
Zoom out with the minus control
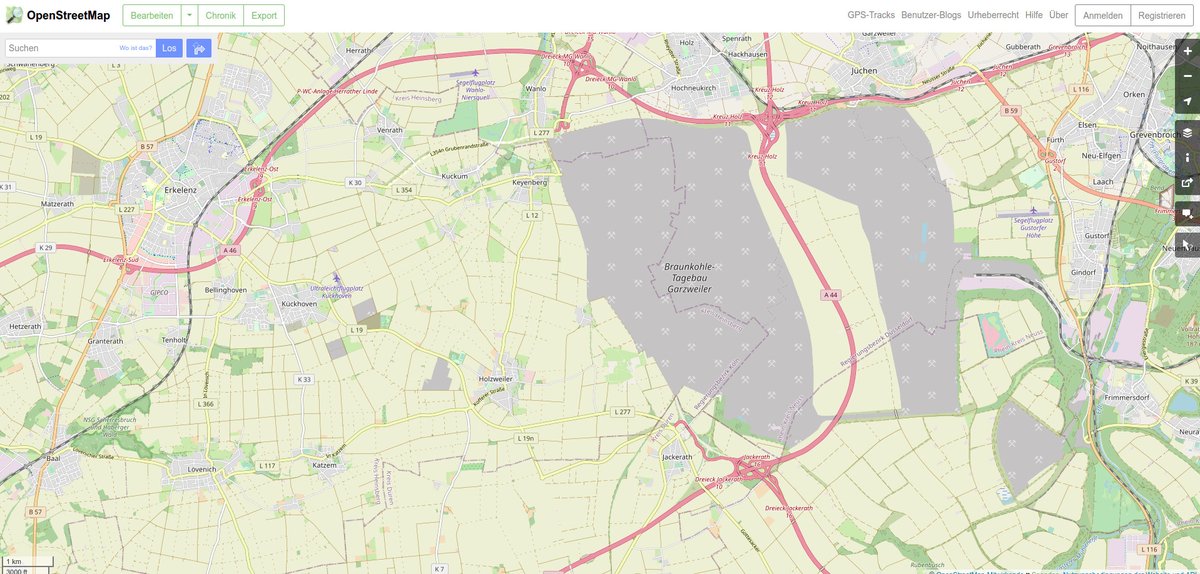[x=1187, y=76]
